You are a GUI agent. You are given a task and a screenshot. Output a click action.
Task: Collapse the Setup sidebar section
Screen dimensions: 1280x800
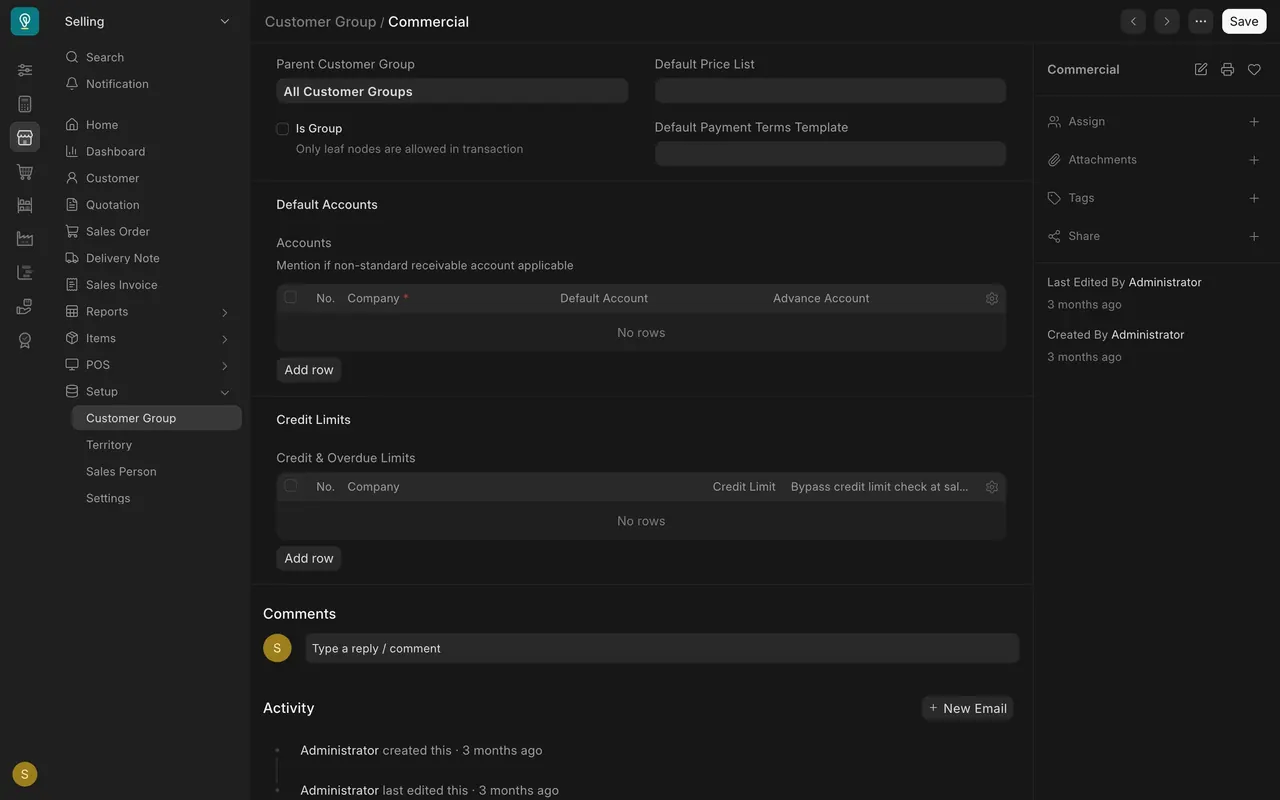tap(224, 392)
